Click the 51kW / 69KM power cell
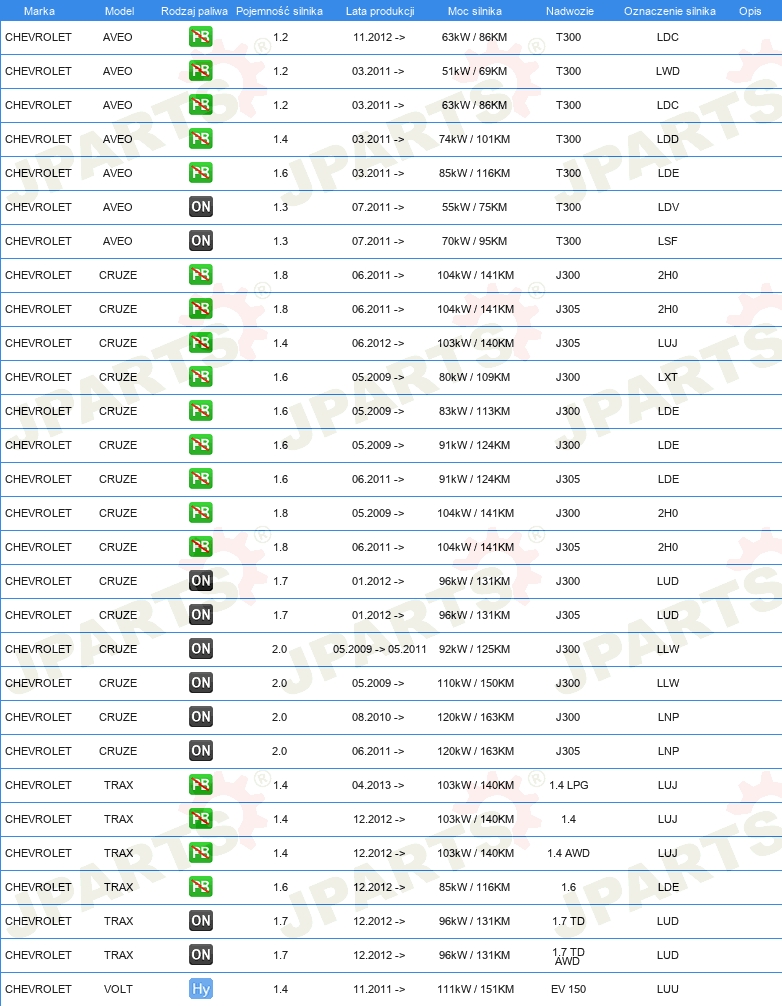This screenshot has height=1006, width=782. tap(475, 71)
